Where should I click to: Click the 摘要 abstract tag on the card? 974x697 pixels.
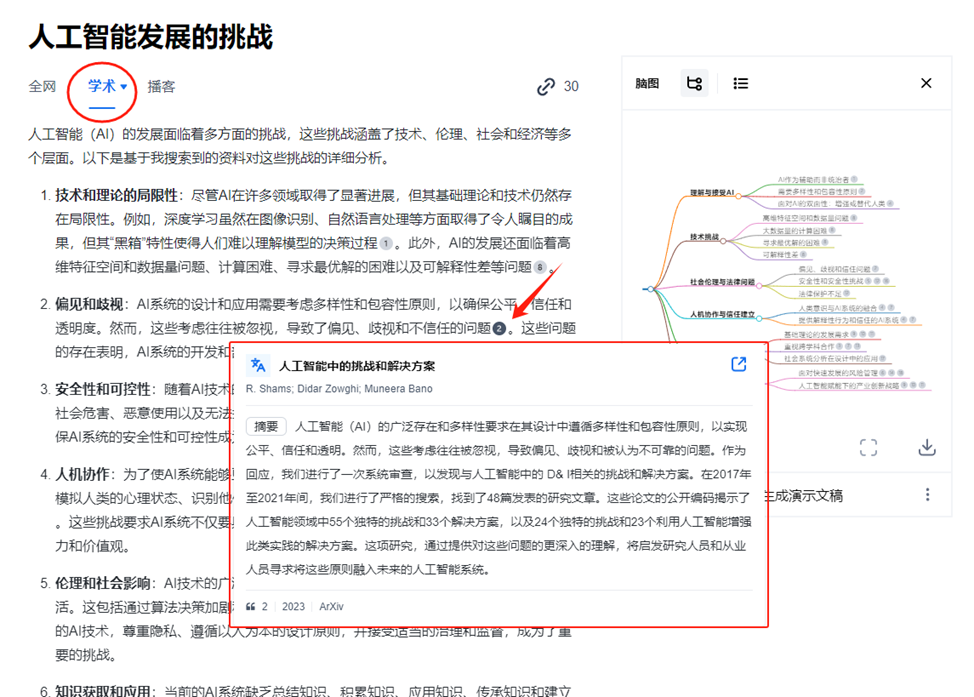tap(268, 426)
